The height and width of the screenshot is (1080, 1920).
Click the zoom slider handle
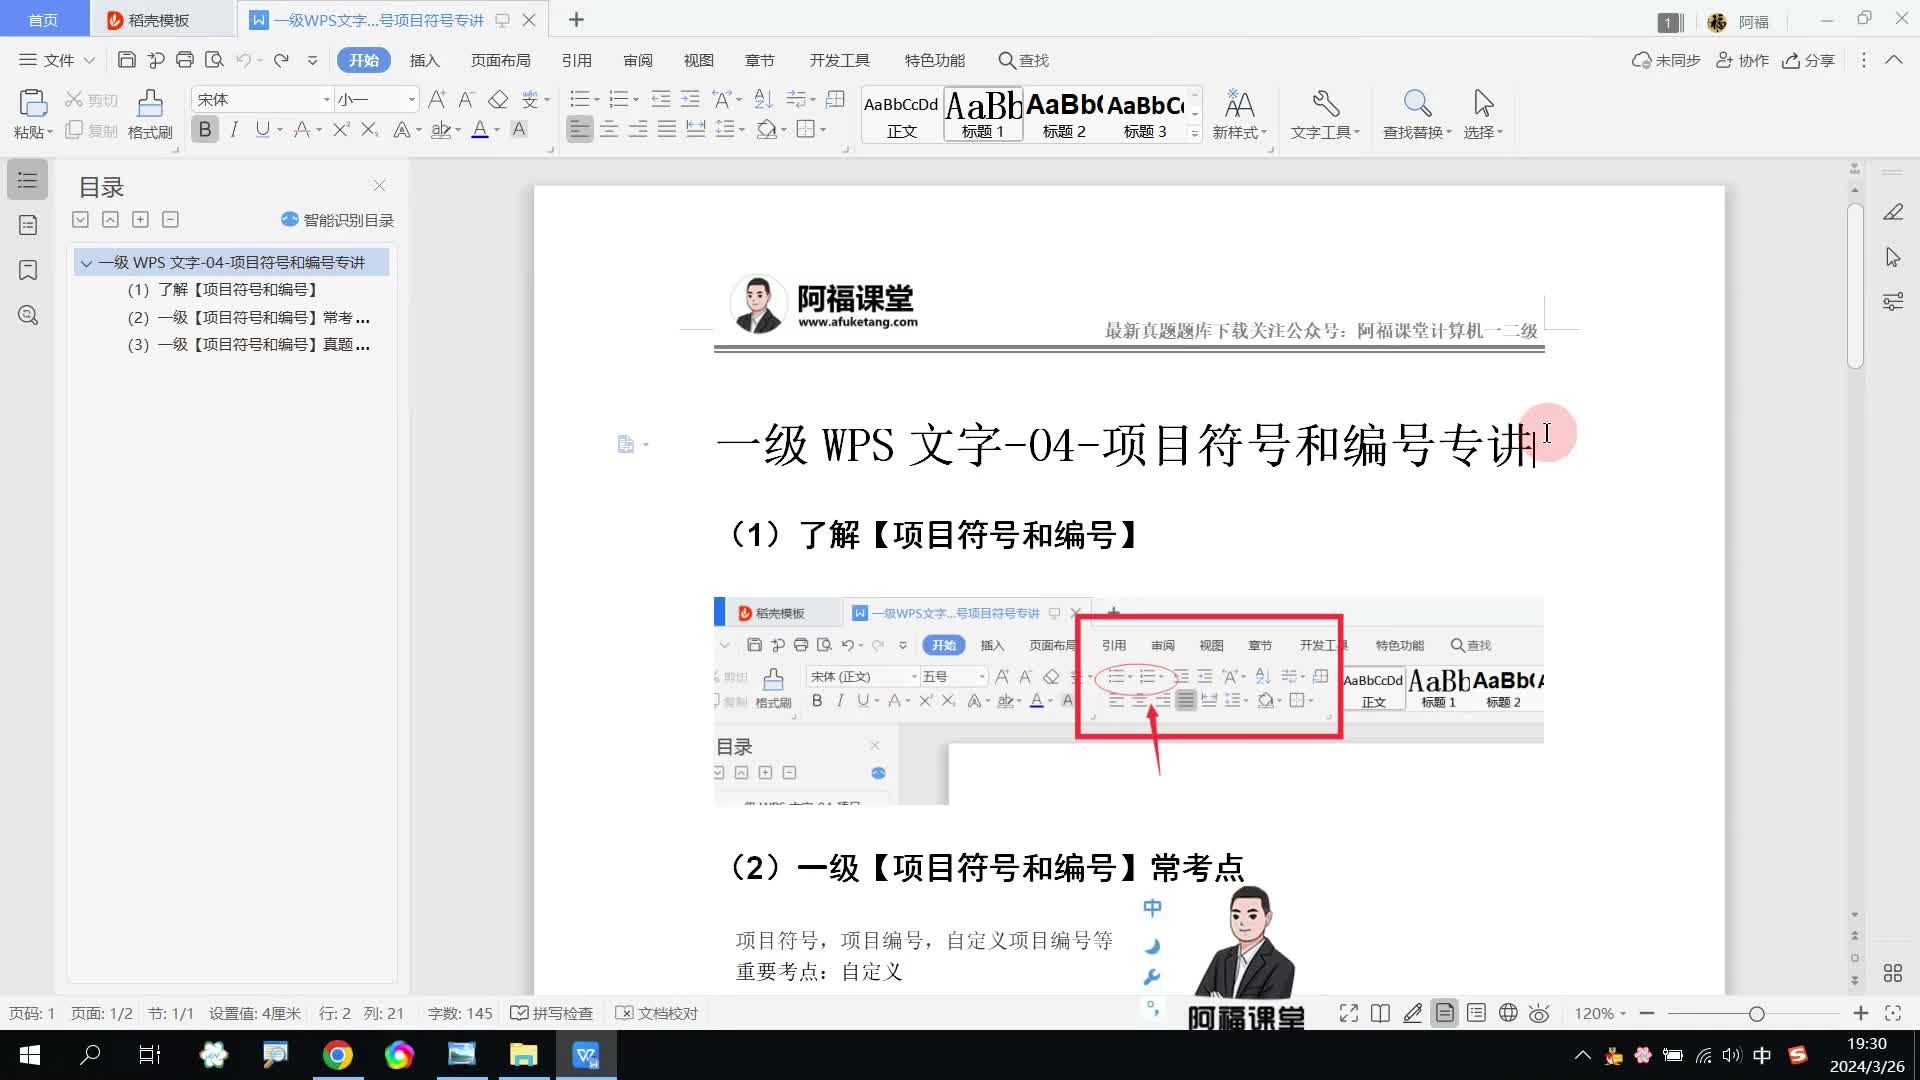point(1756,1013)
